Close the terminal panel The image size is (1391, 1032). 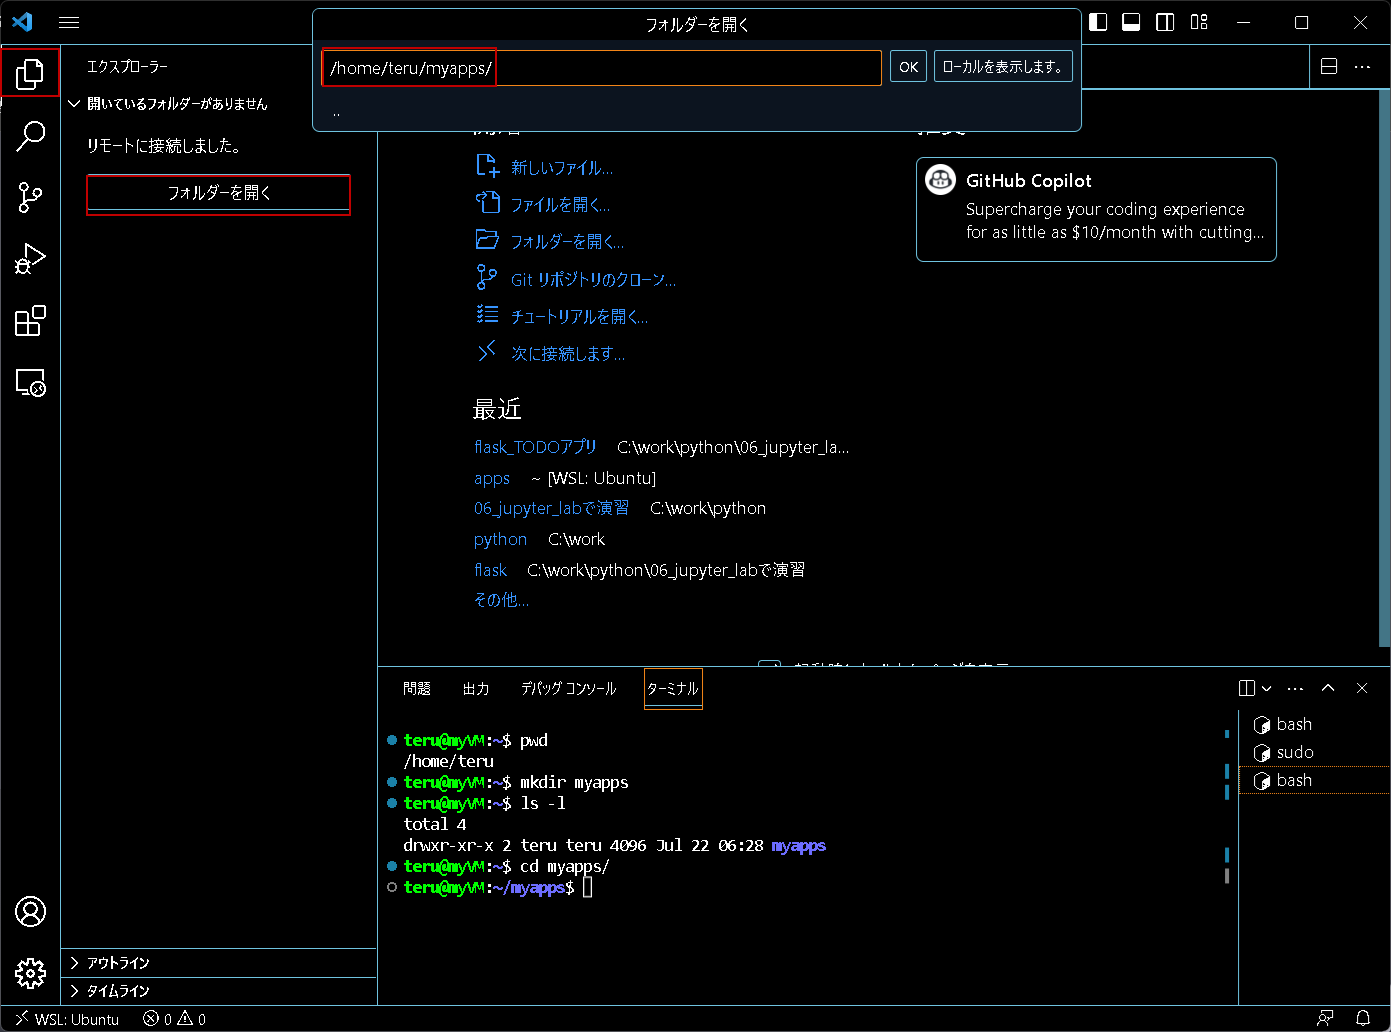1362,688
